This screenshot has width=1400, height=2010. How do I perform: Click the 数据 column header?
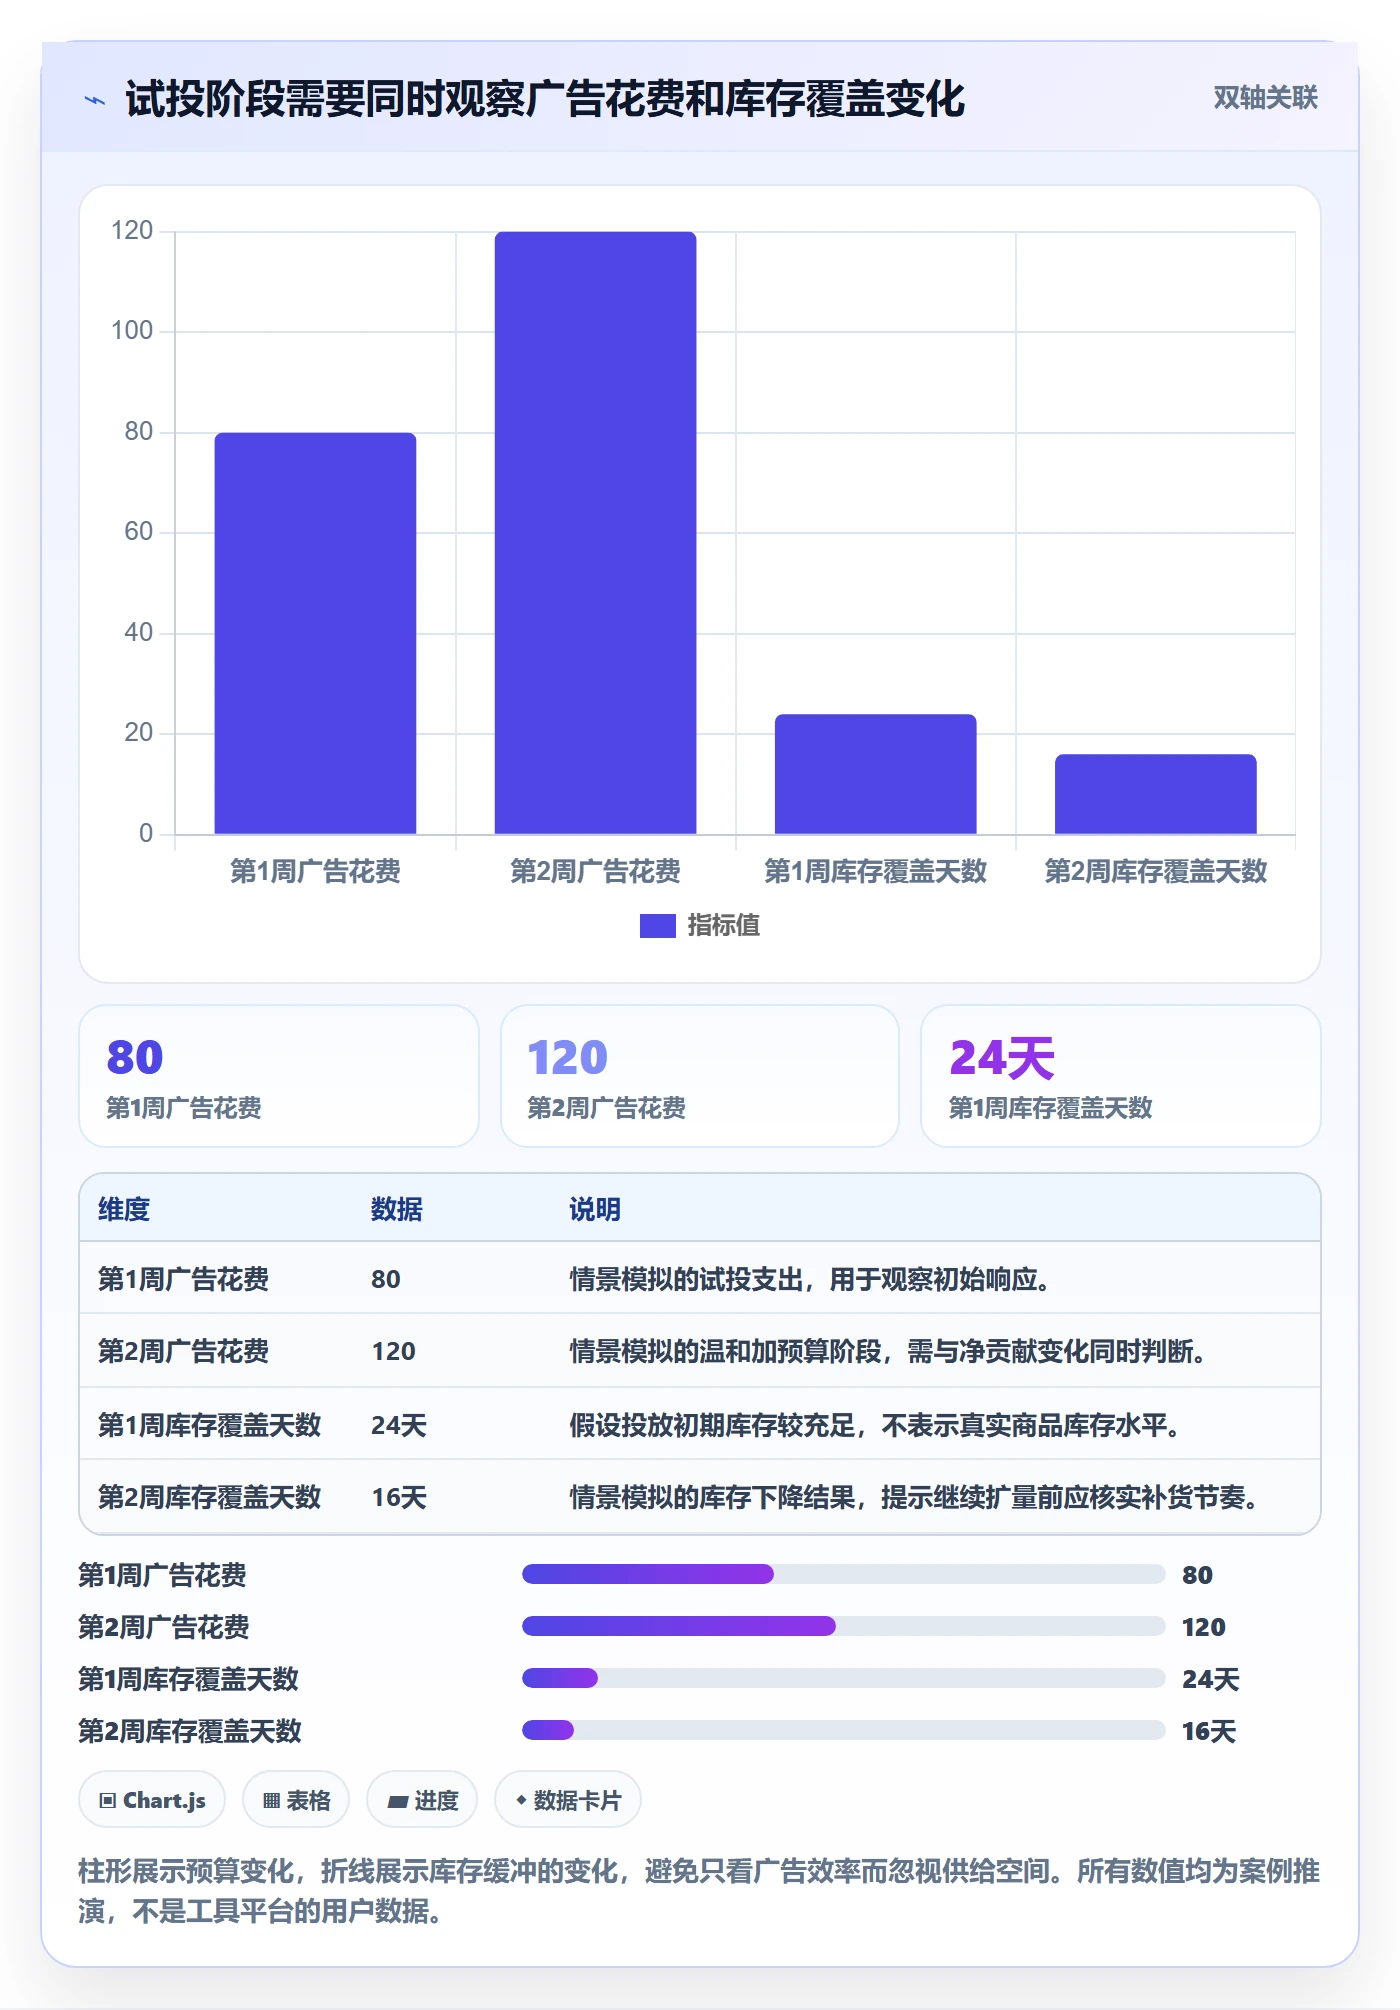pos(397,1209)
